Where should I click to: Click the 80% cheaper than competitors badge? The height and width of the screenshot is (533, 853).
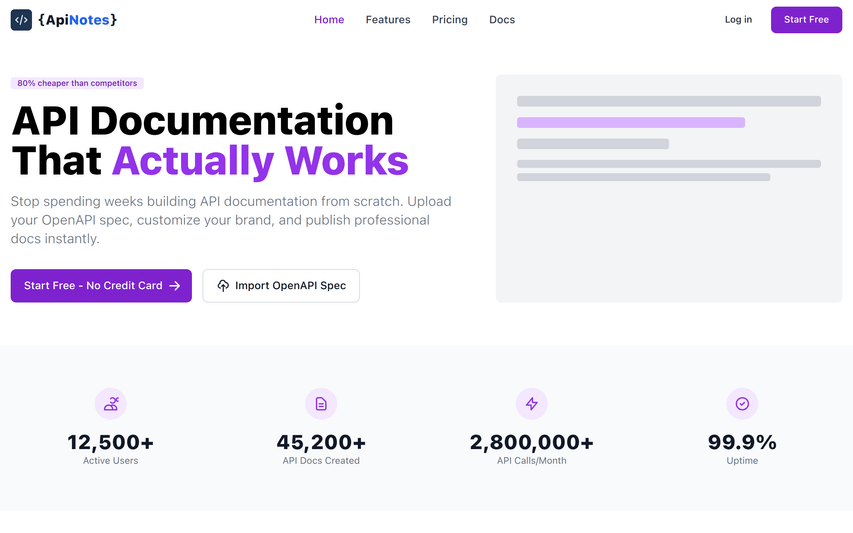[77, 83]
